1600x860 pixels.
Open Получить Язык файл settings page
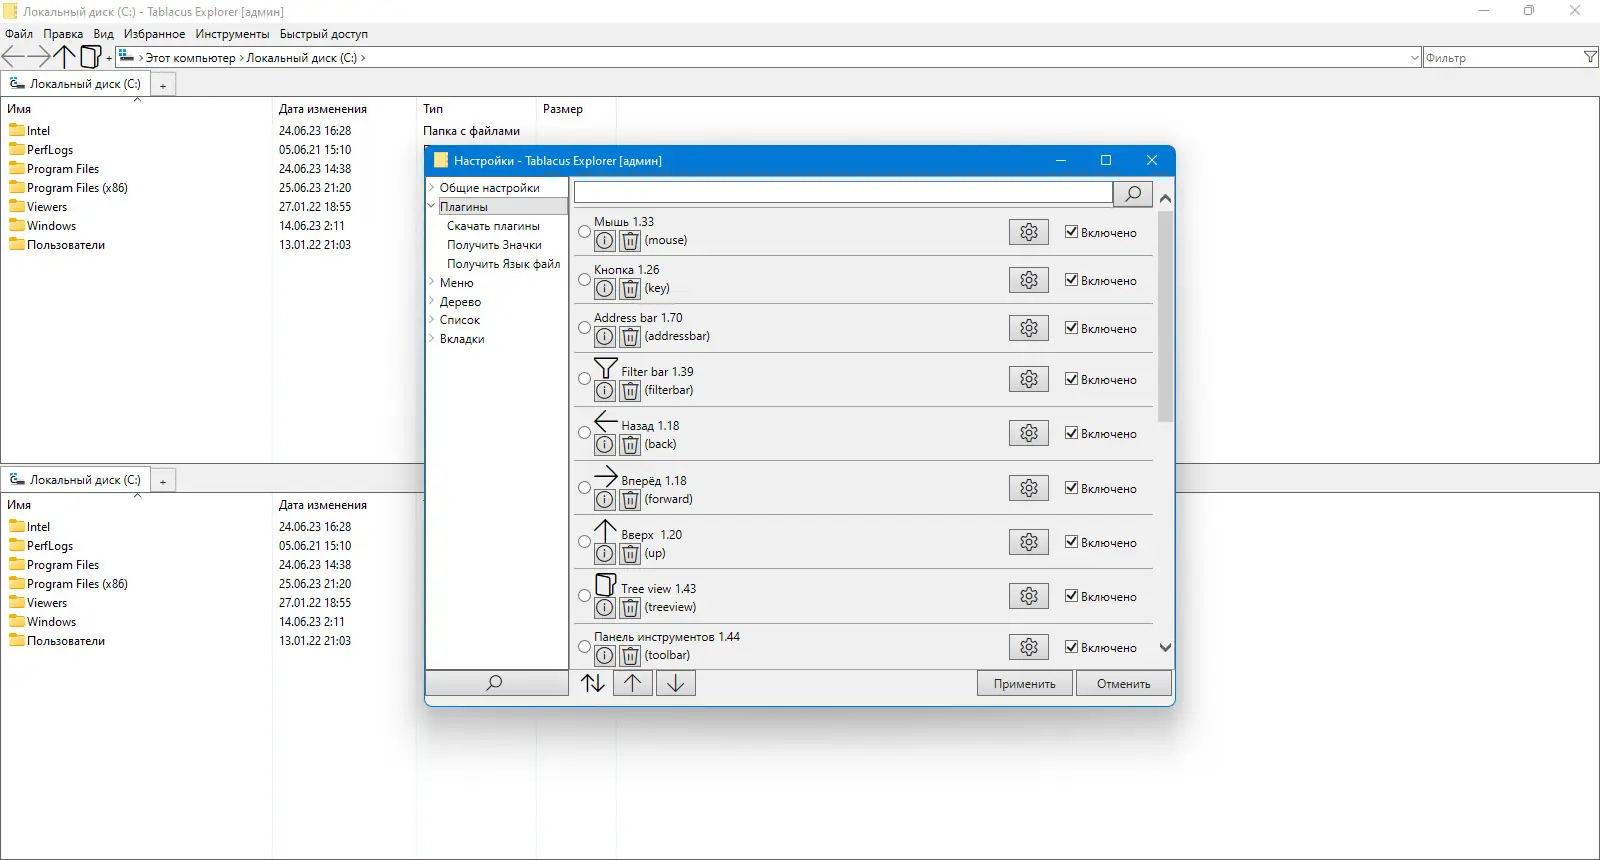[x=504, y=264]
